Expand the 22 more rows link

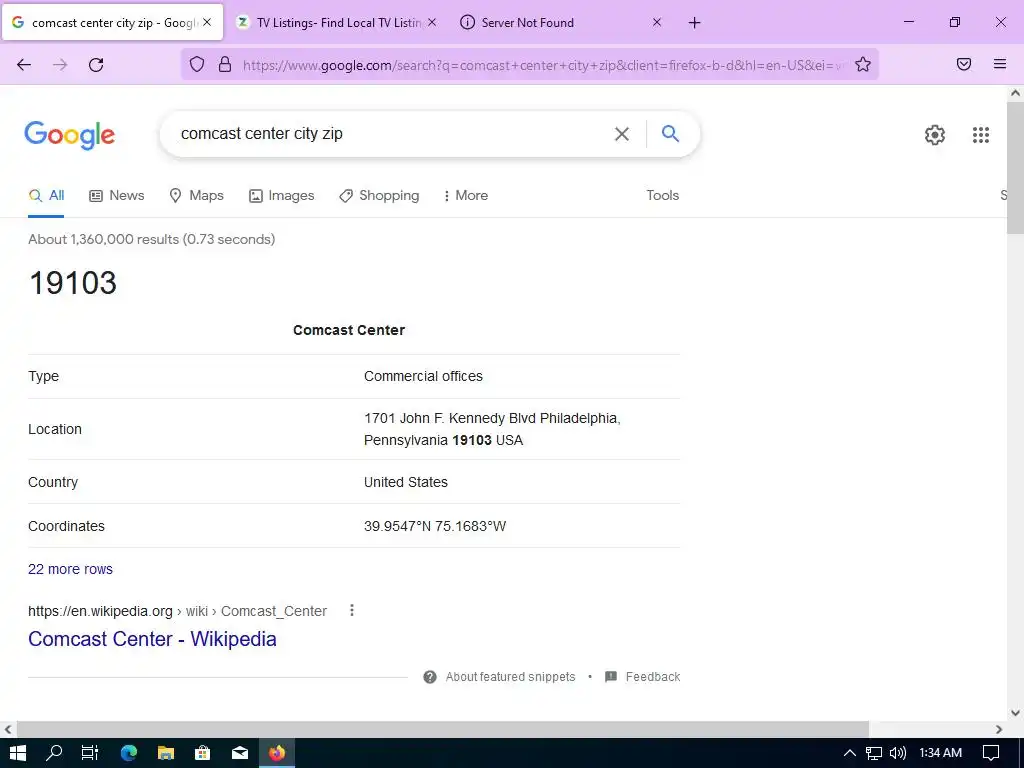[x=71, y=569]
